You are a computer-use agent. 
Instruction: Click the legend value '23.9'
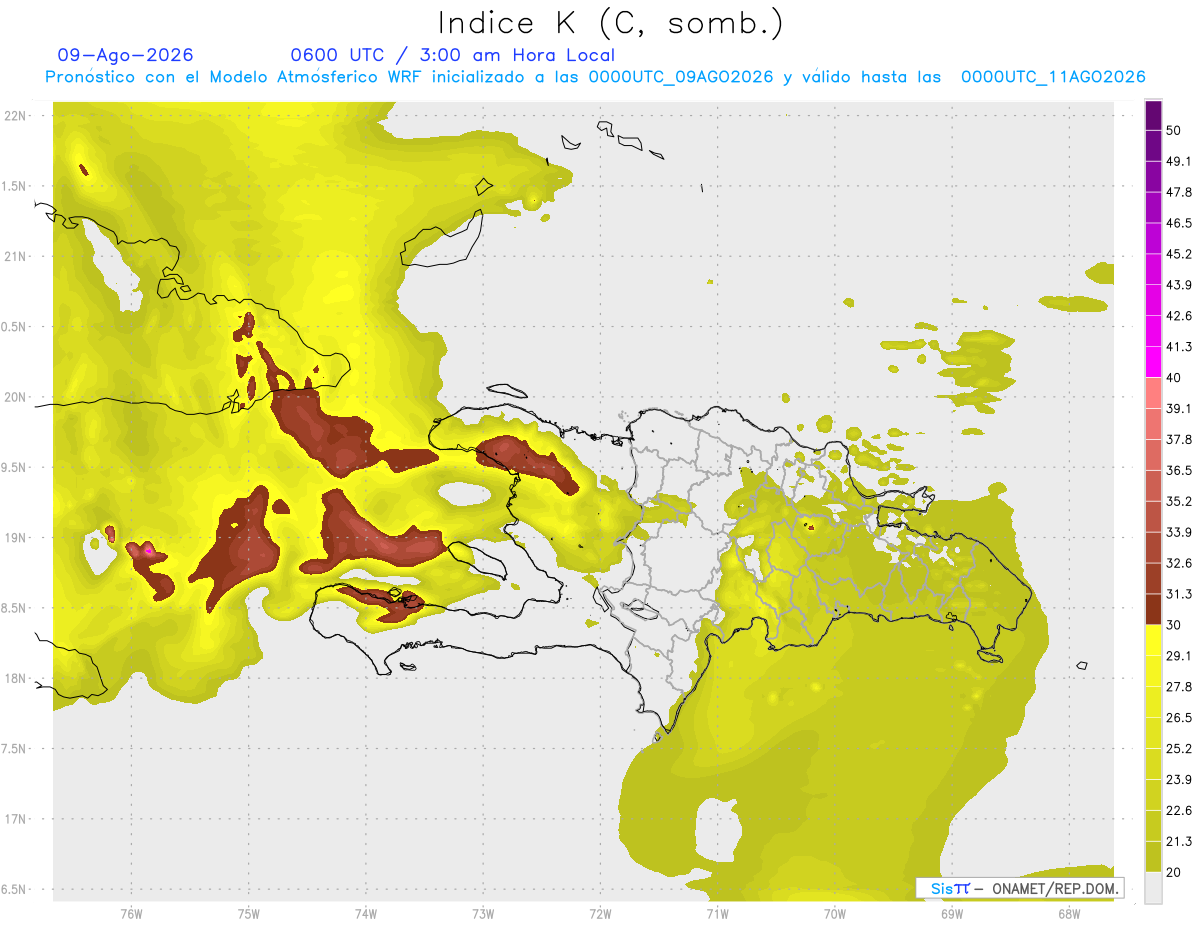[x=1179, y=780]
